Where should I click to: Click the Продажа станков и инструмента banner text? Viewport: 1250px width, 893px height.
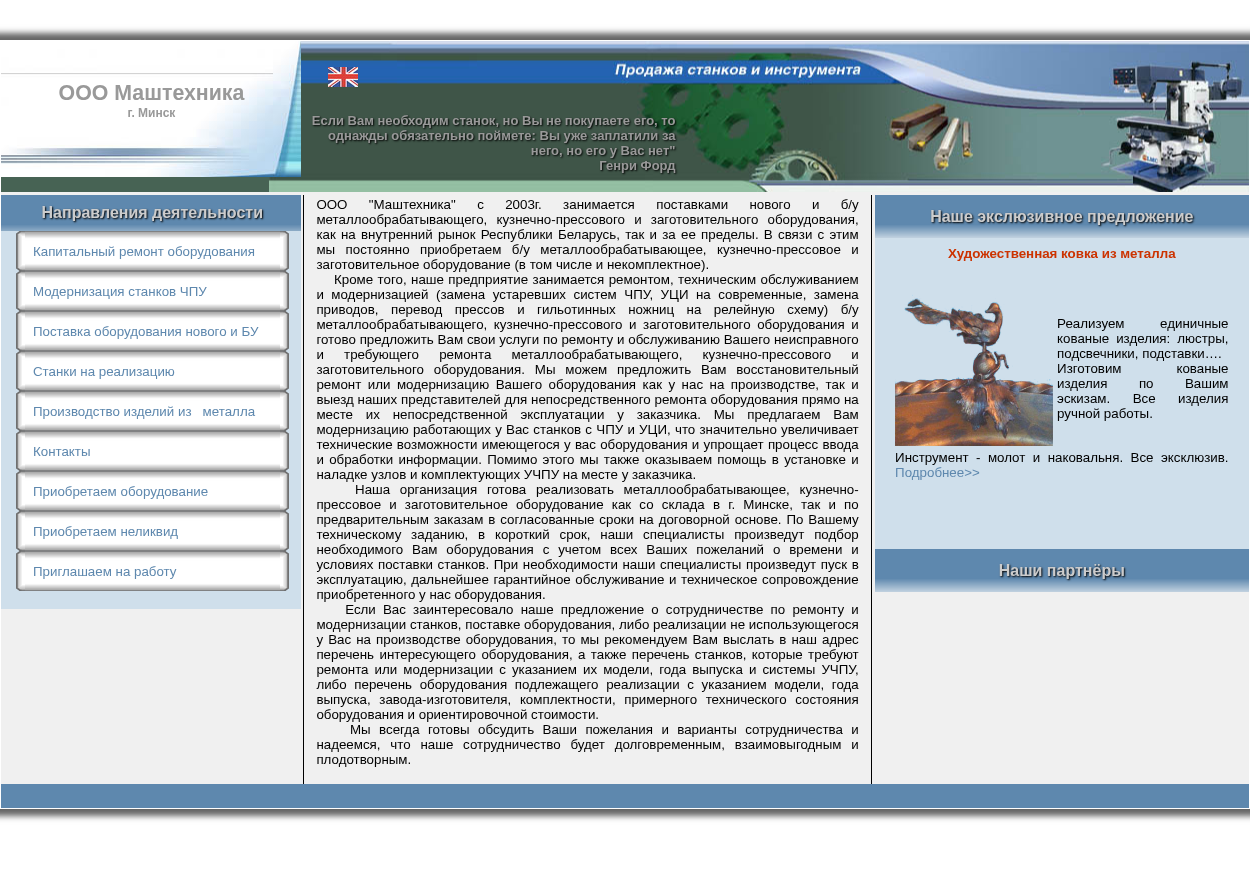(x=738, y=69)
